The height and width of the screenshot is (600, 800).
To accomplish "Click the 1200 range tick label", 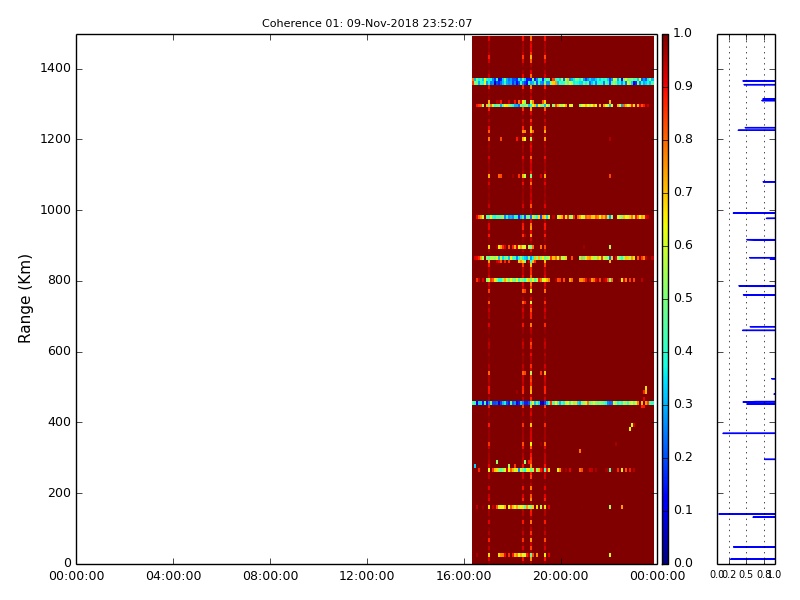I will [x=56, y=139].
